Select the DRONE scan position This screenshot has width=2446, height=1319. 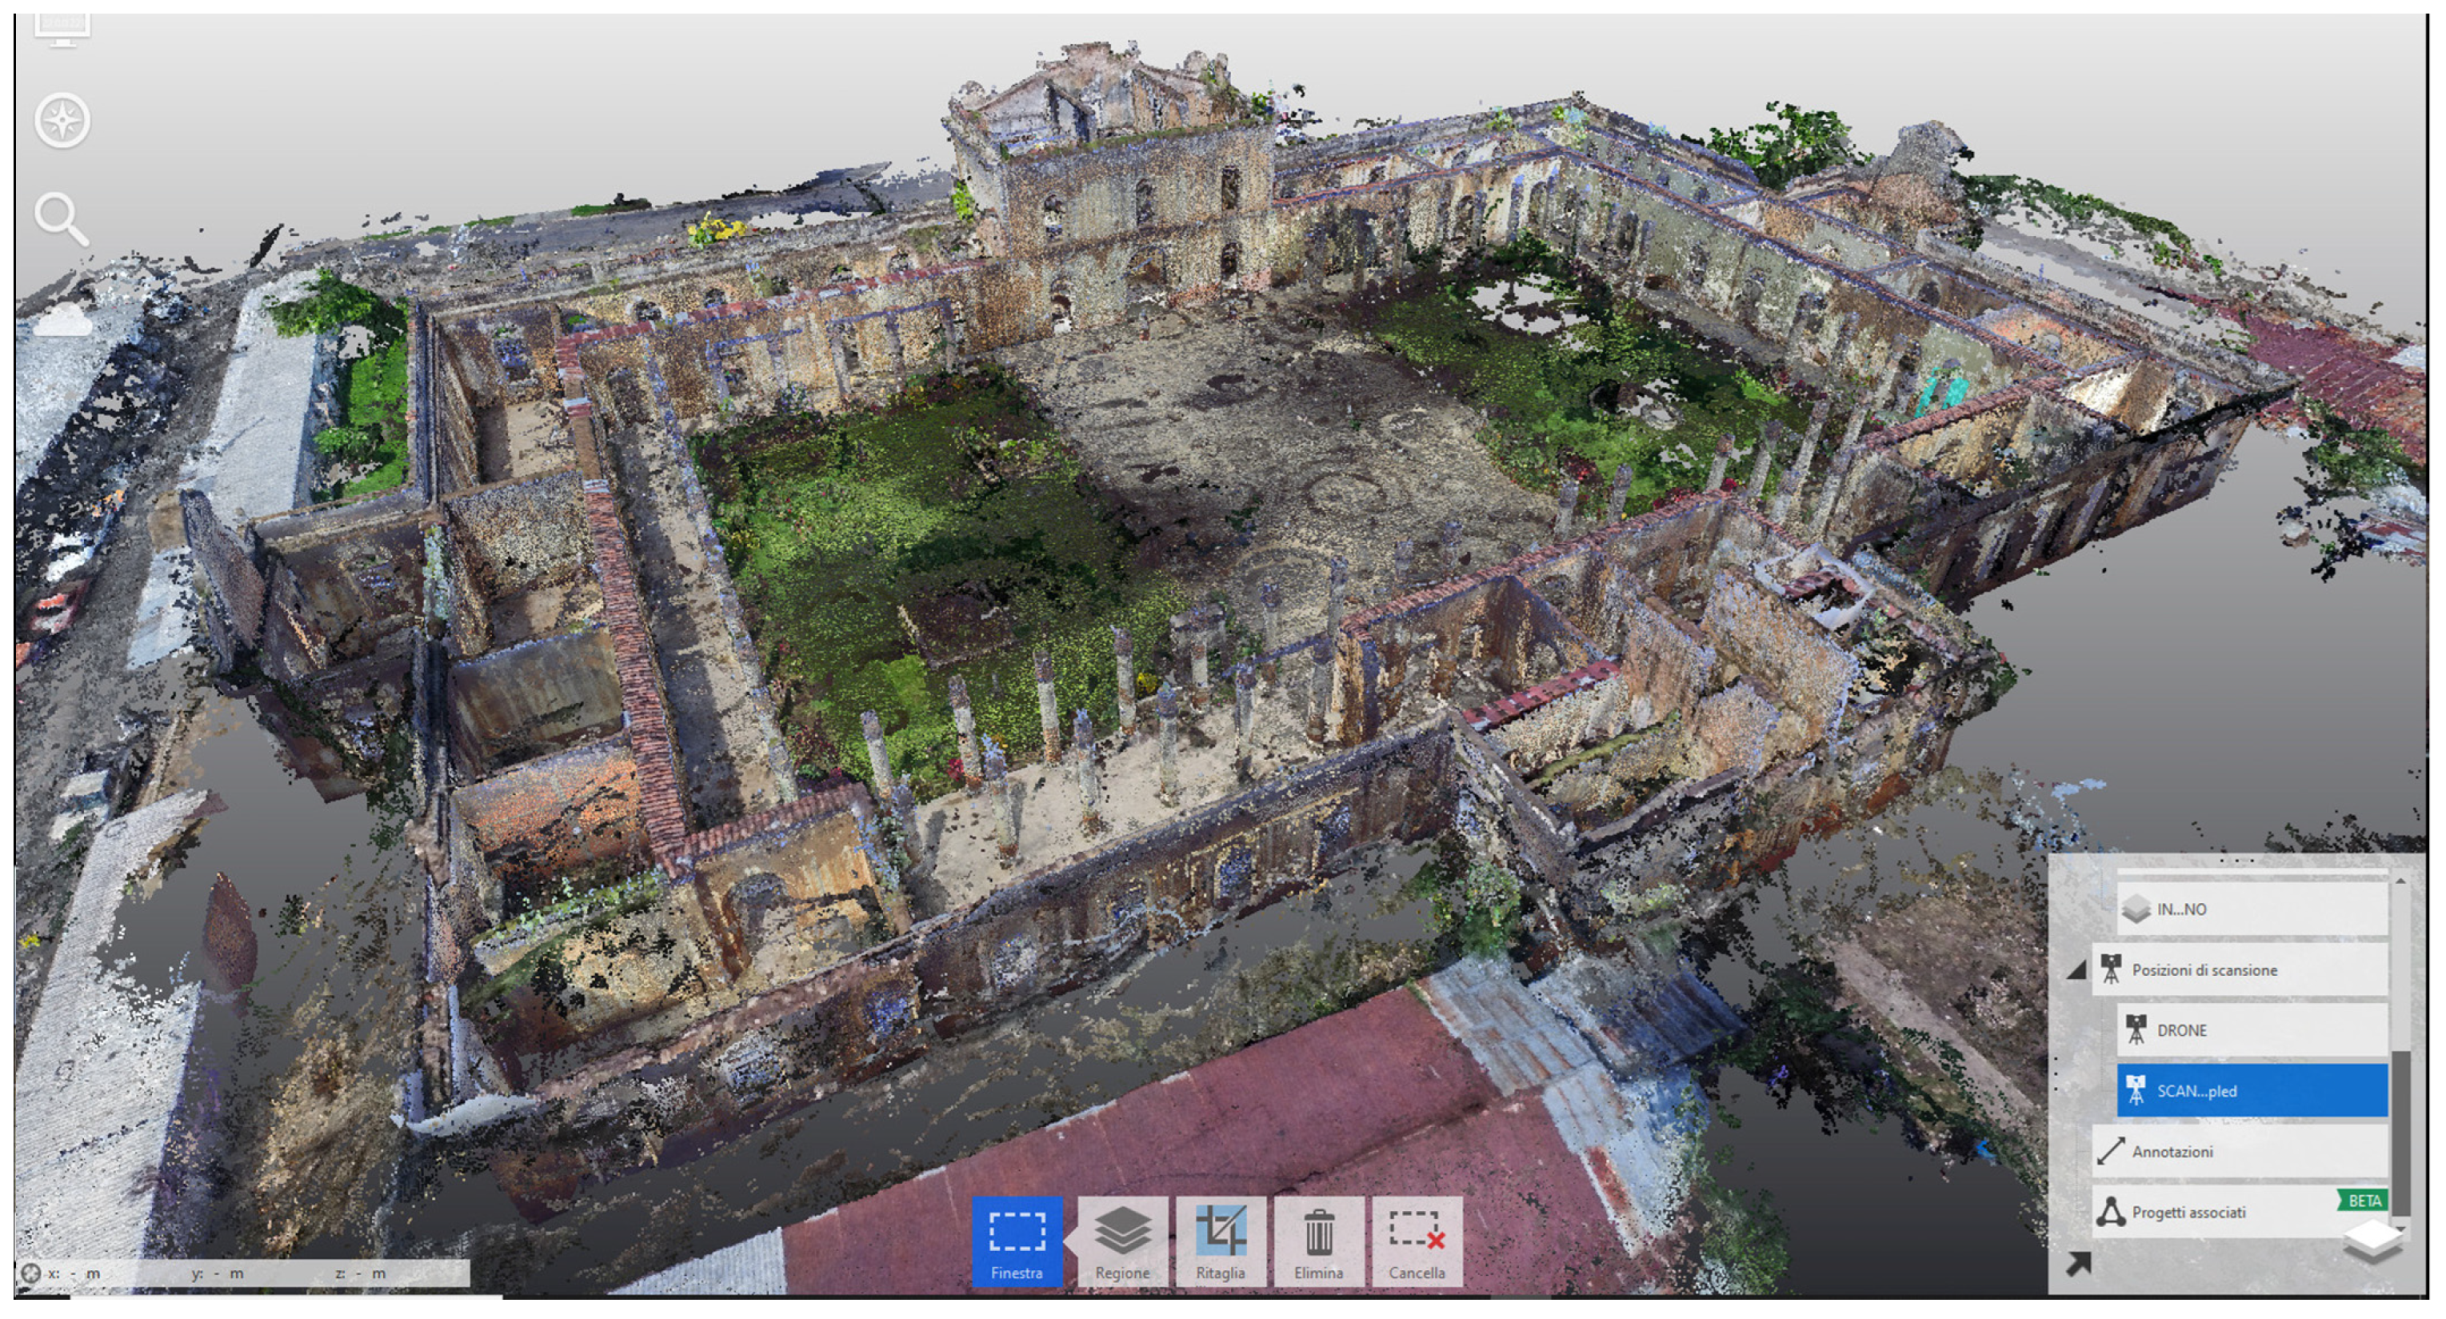[x=2250, y=1030]
